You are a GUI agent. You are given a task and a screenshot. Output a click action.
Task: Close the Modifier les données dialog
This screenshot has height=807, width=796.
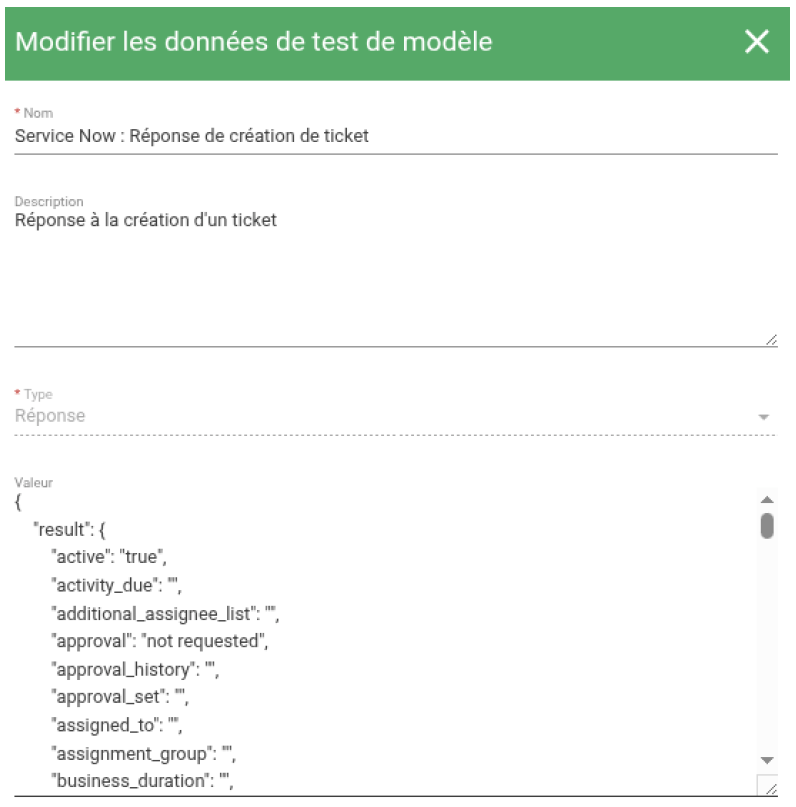coord(757,41)
